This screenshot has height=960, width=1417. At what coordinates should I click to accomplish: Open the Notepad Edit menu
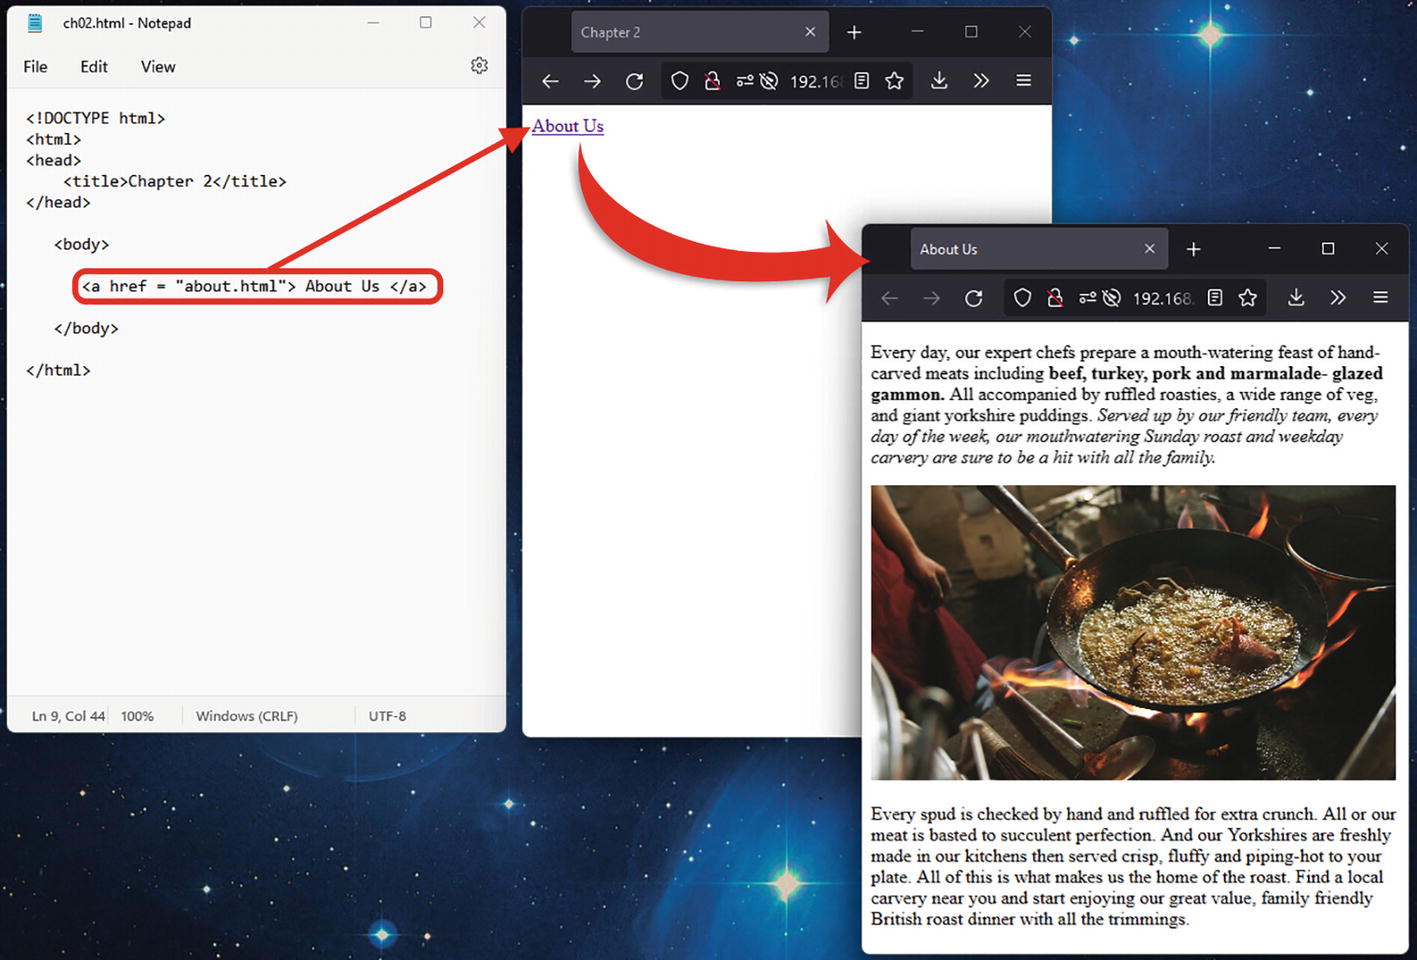point(94,67)
